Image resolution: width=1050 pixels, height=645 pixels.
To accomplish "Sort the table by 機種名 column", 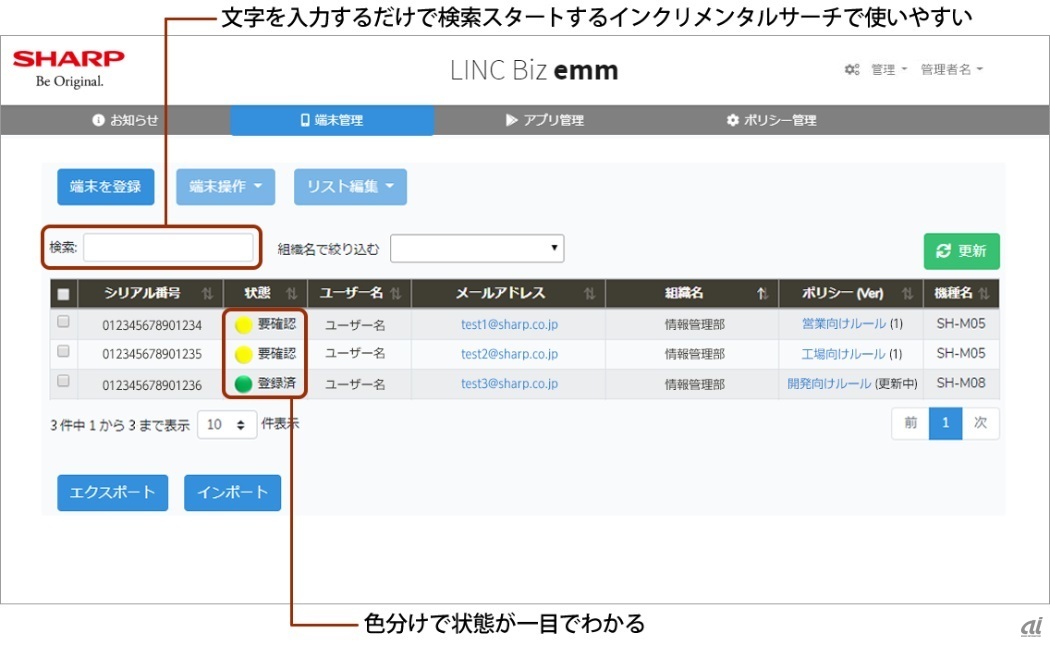I will [x=962, y=293].
